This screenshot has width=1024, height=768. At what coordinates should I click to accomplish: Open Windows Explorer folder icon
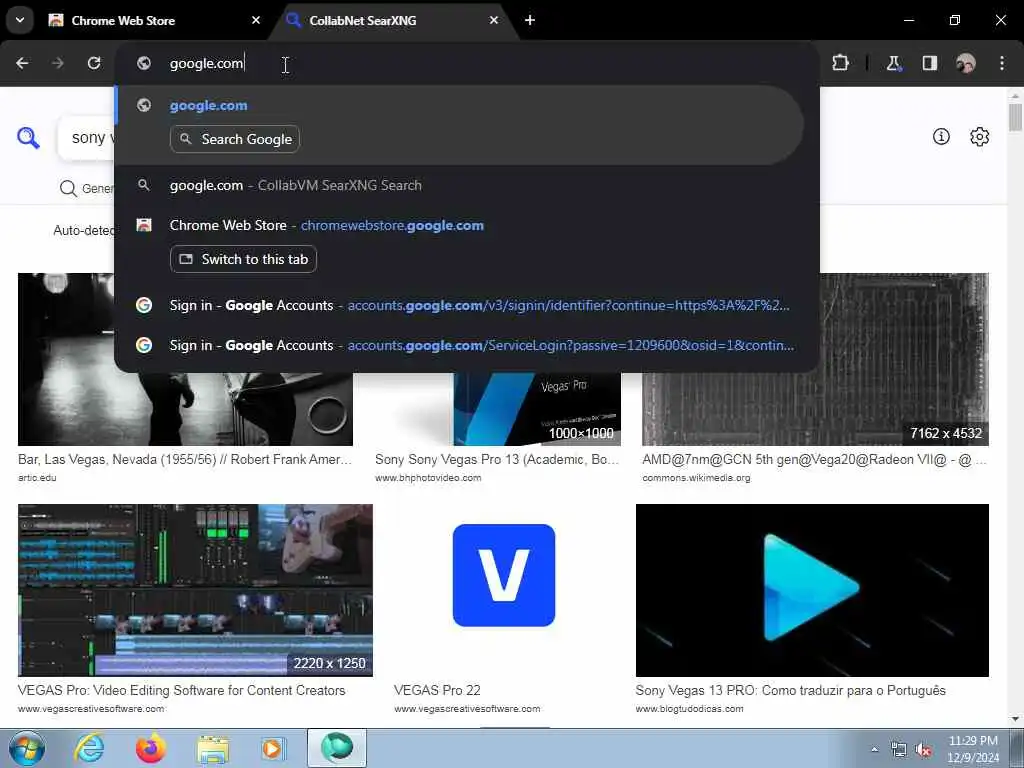coord(213,748)
